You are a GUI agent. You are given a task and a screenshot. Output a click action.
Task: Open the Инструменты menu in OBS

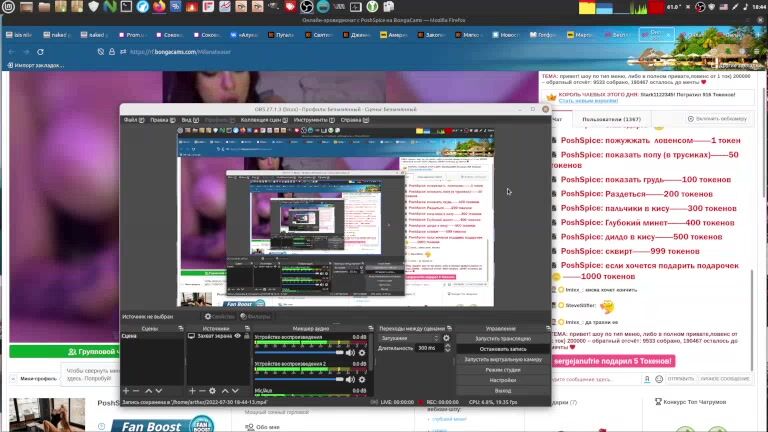(312, 120)
